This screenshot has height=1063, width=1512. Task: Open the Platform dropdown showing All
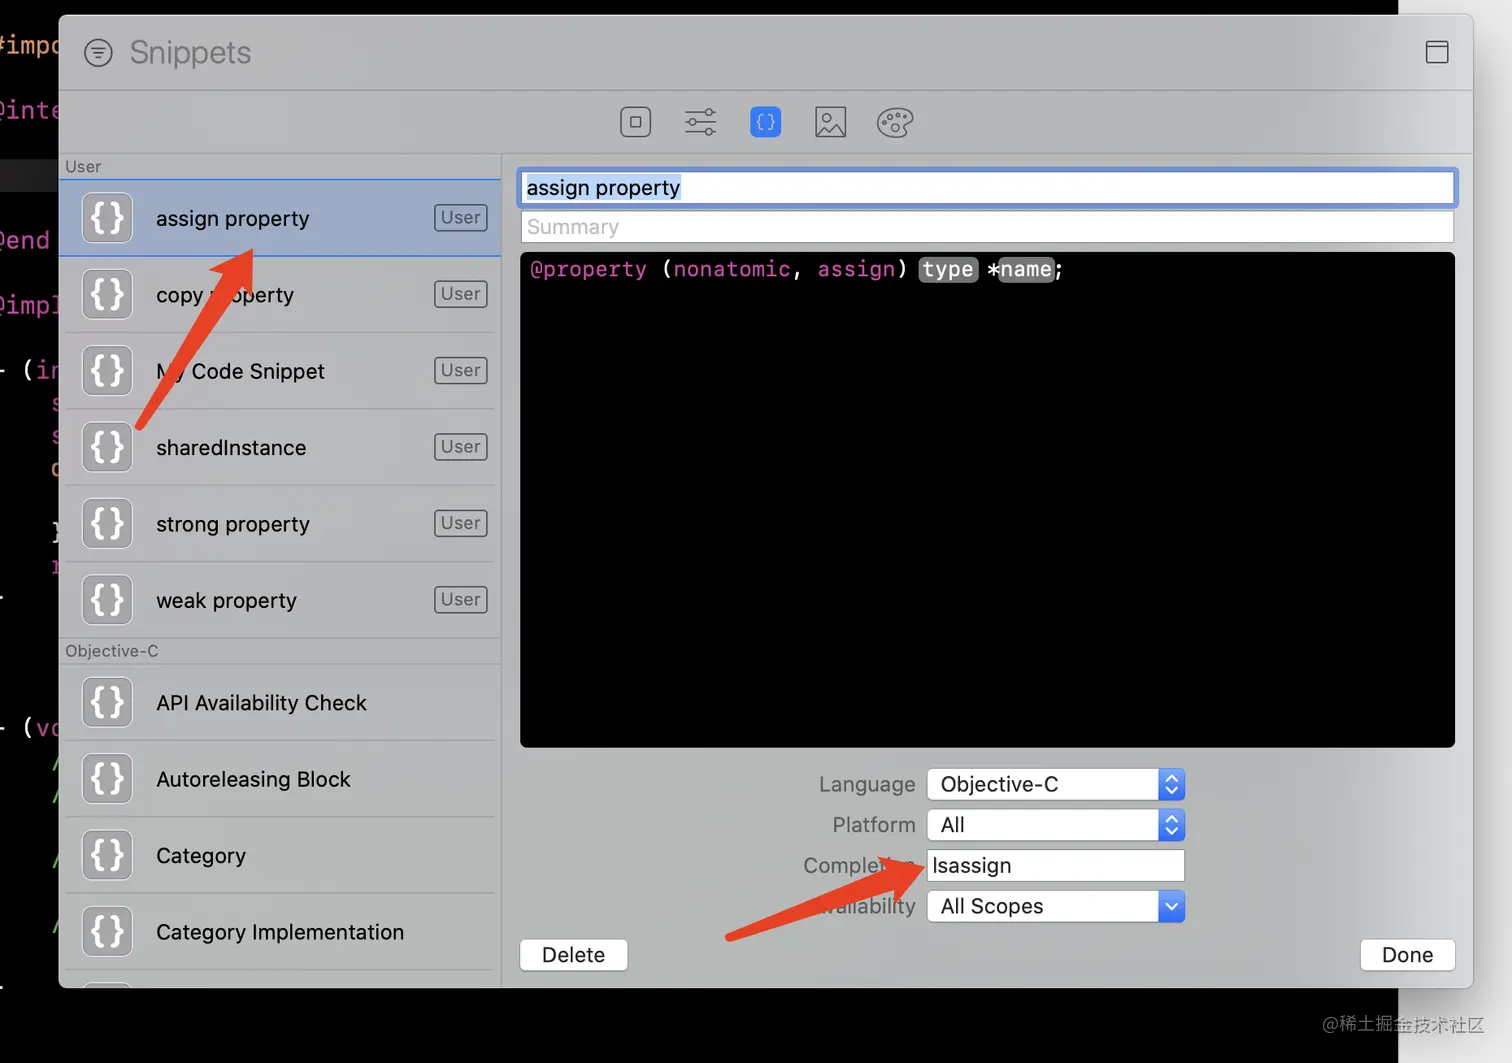coord(1056,825)
